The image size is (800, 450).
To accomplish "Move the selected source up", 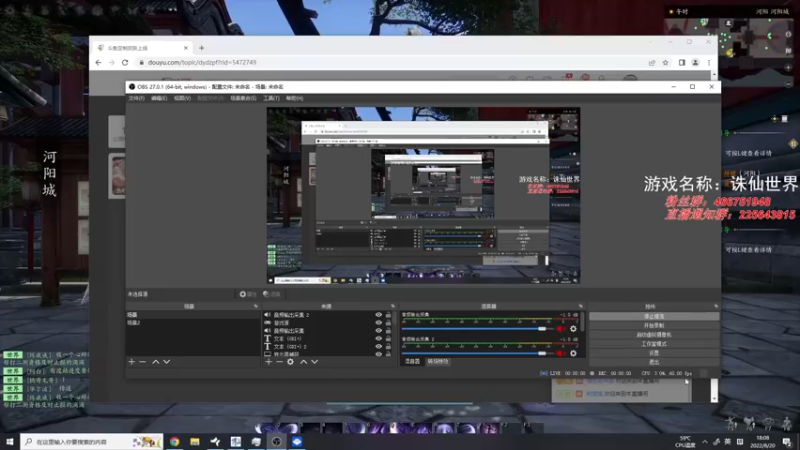I will point(304,362).
